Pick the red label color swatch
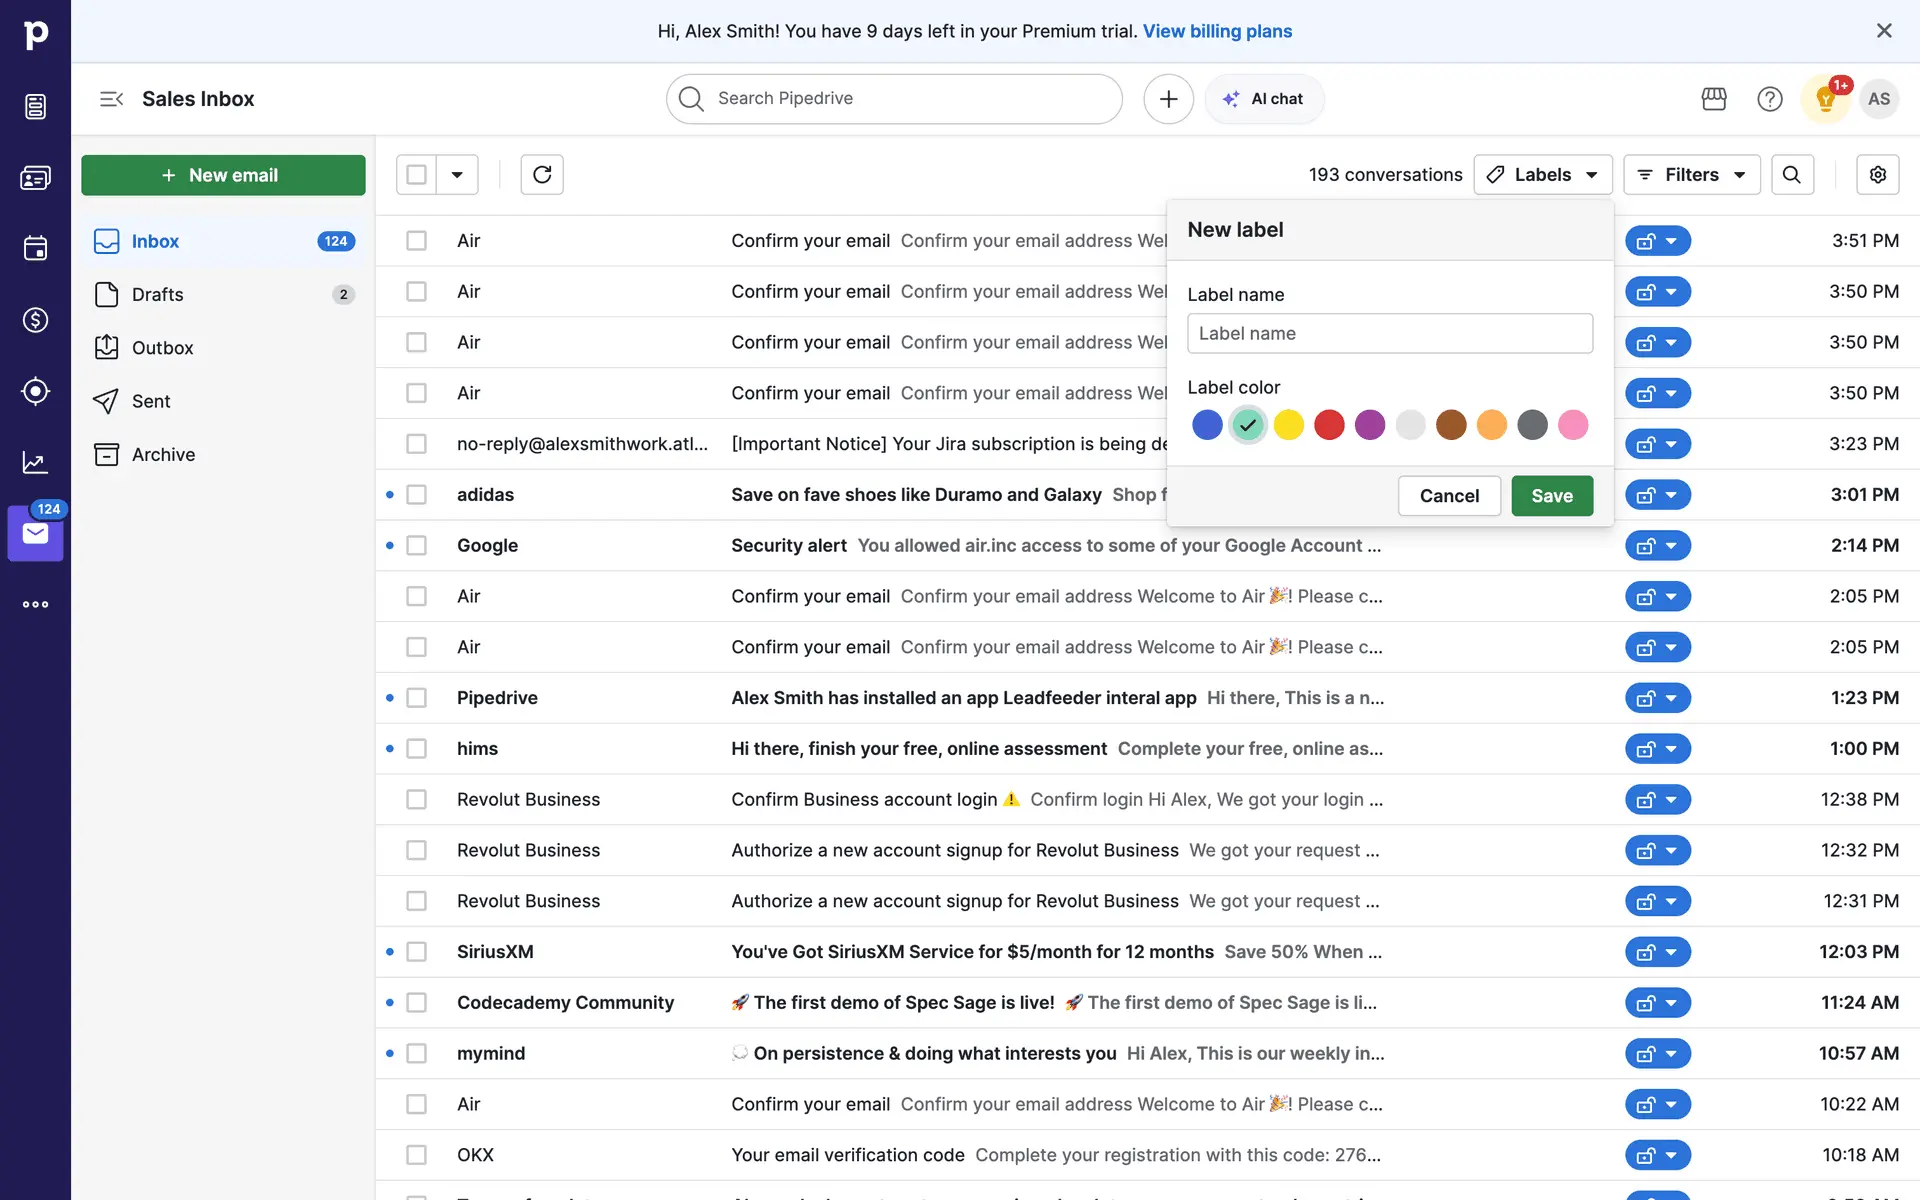This screenshot has height=1200, width=1920. coord(1329,425)
